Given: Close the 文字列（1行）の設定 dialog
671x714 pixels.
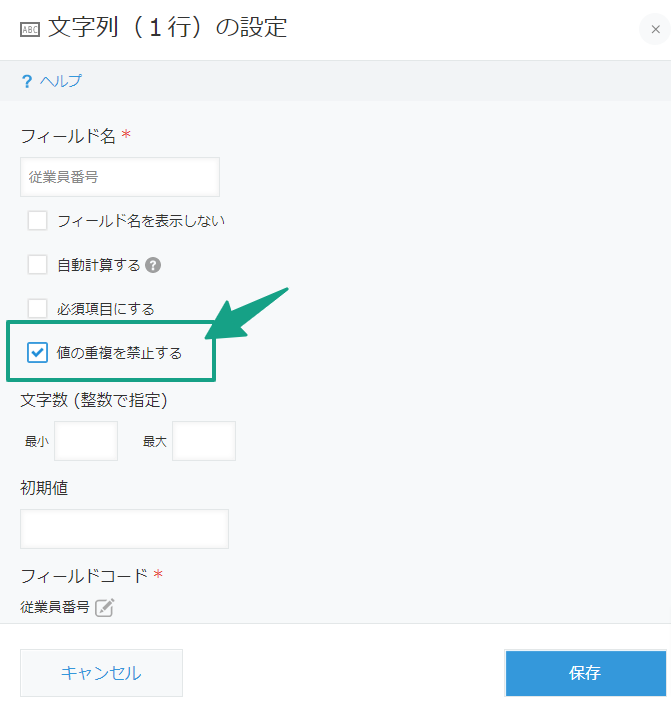Looking at the screenshot, I should 655,30.
